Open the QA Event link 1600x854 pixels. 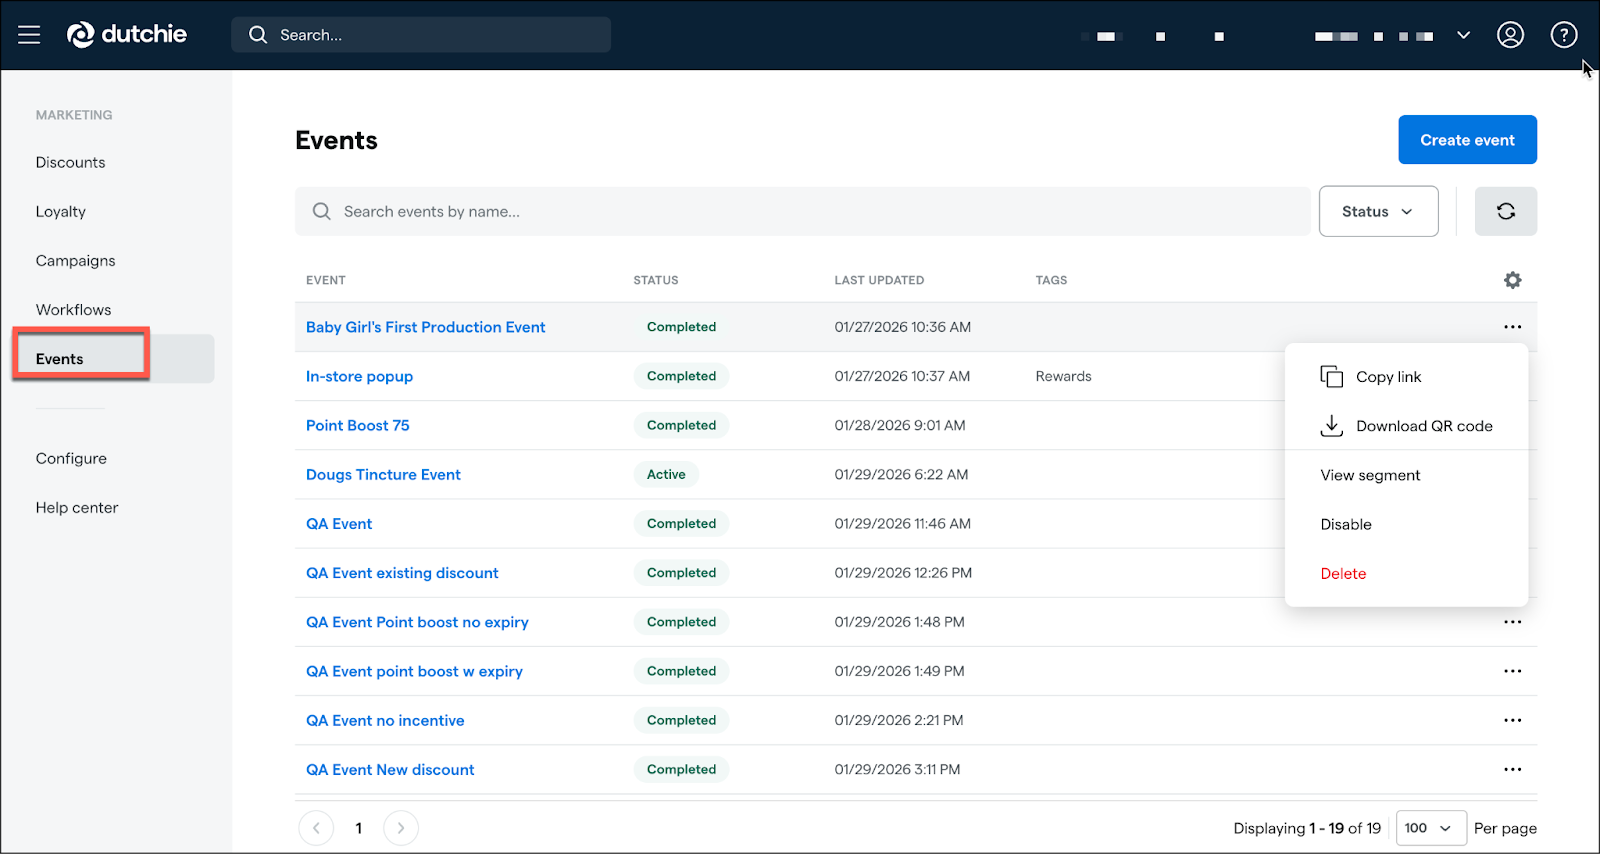tap(339, 523)
